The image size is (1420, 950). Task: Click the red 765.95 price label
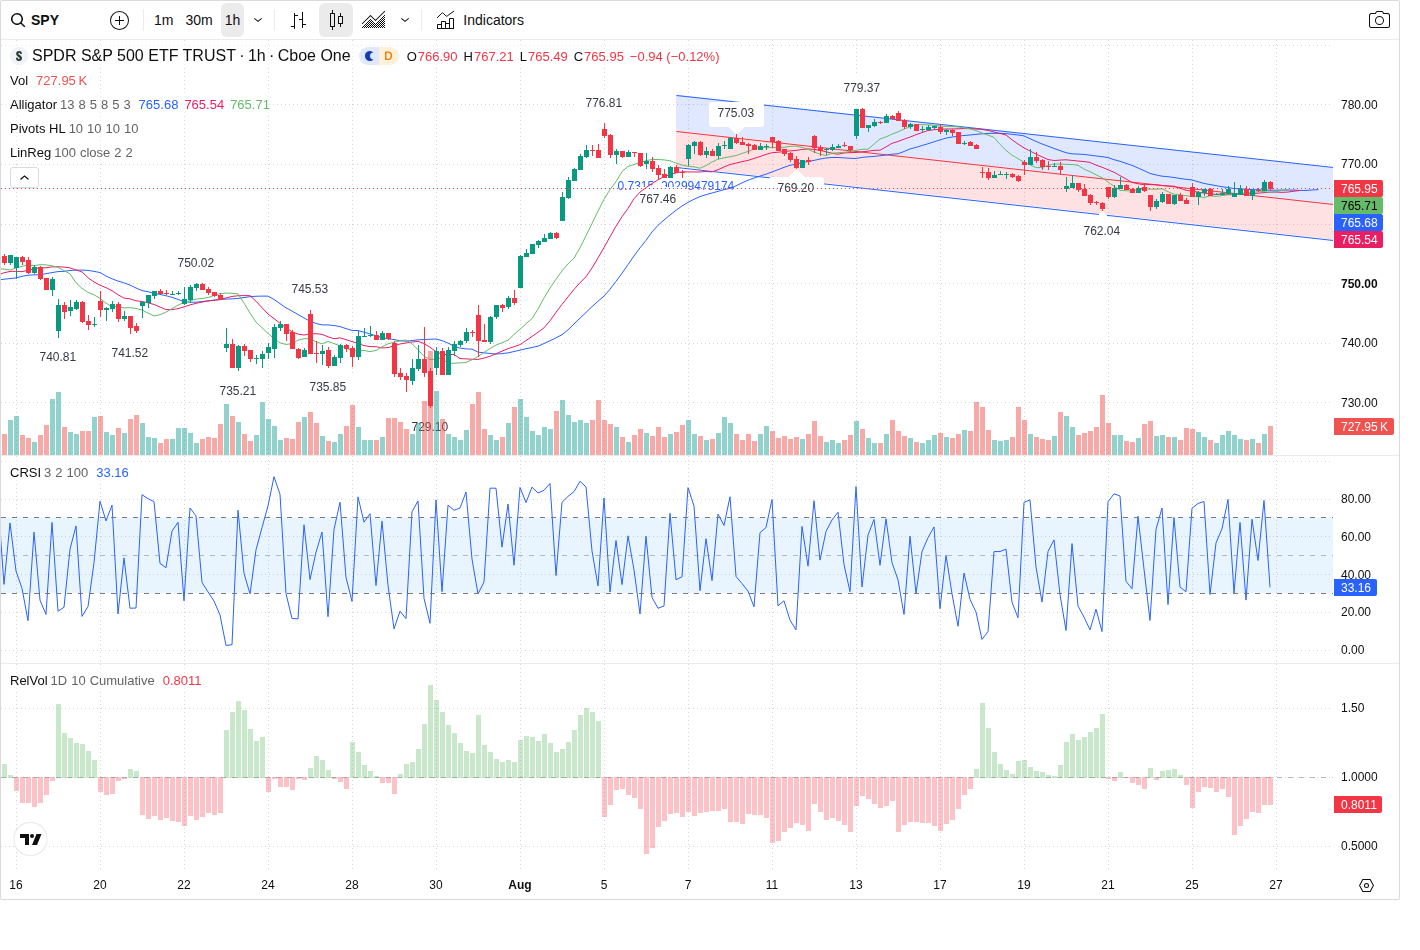coord(1359,189)
